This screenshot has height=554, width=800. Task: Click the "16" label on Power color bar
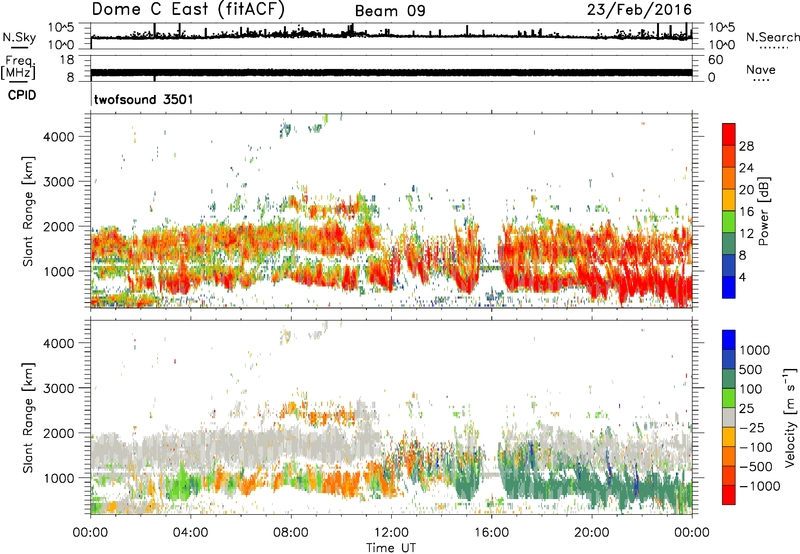746,212
